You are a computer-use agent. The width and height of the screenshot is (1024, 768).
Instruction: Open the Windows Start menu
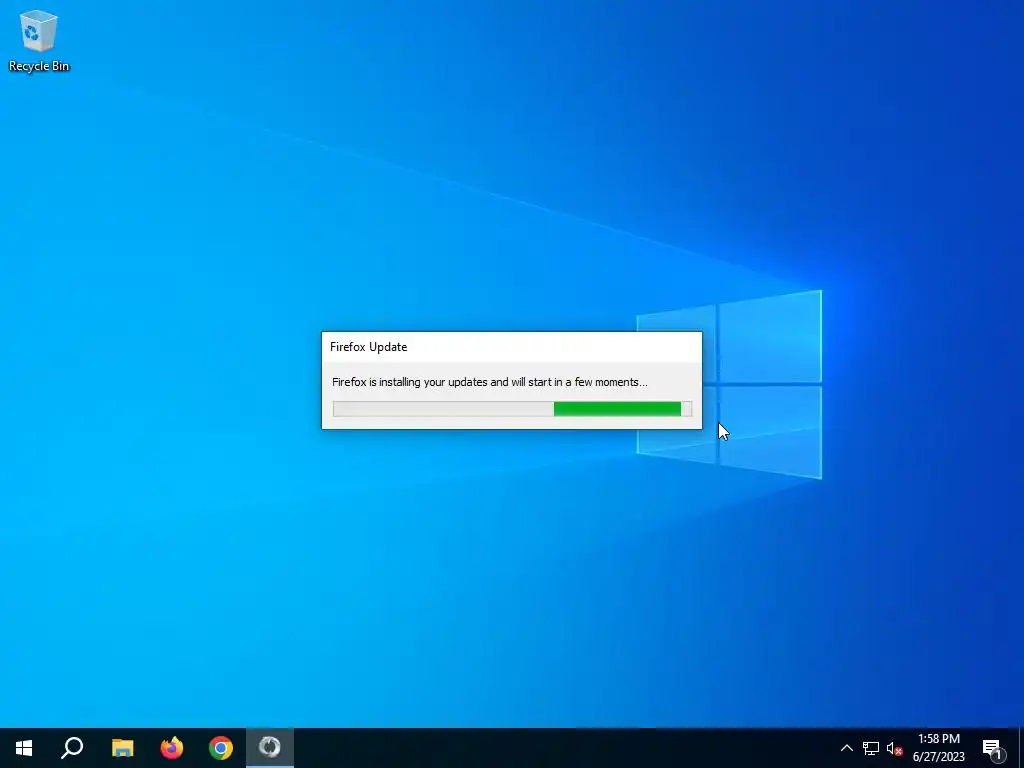(24, 748)
